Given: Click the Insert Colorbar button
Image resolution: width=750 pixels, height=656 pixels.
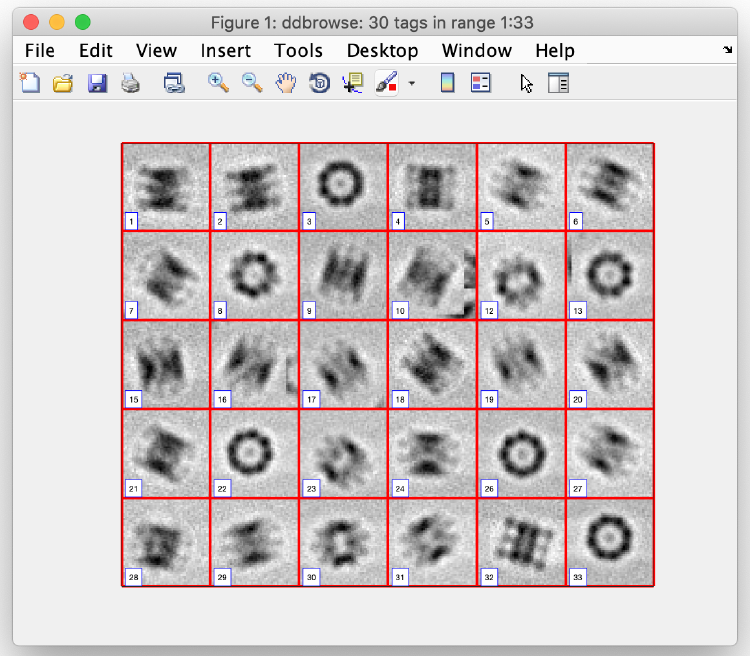Looking at the screenshot, I should tap(447, 83).
